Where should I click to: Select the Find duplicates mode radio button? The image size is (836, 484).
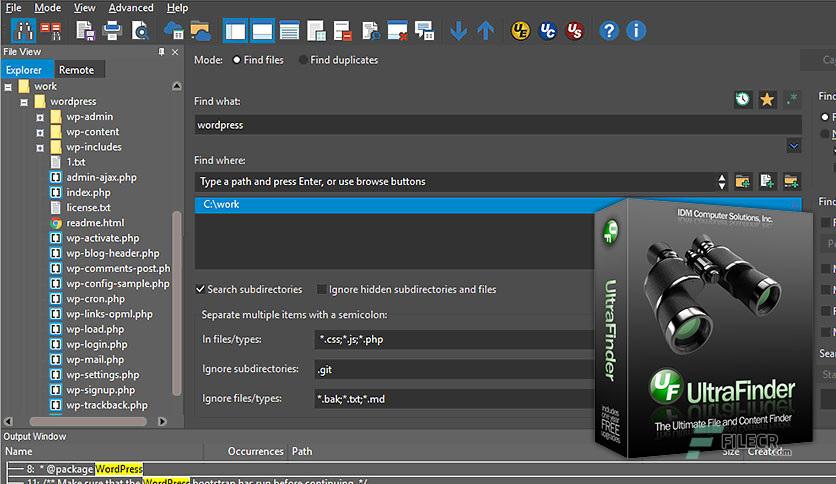pyautogui.click(x=303, y=60)
